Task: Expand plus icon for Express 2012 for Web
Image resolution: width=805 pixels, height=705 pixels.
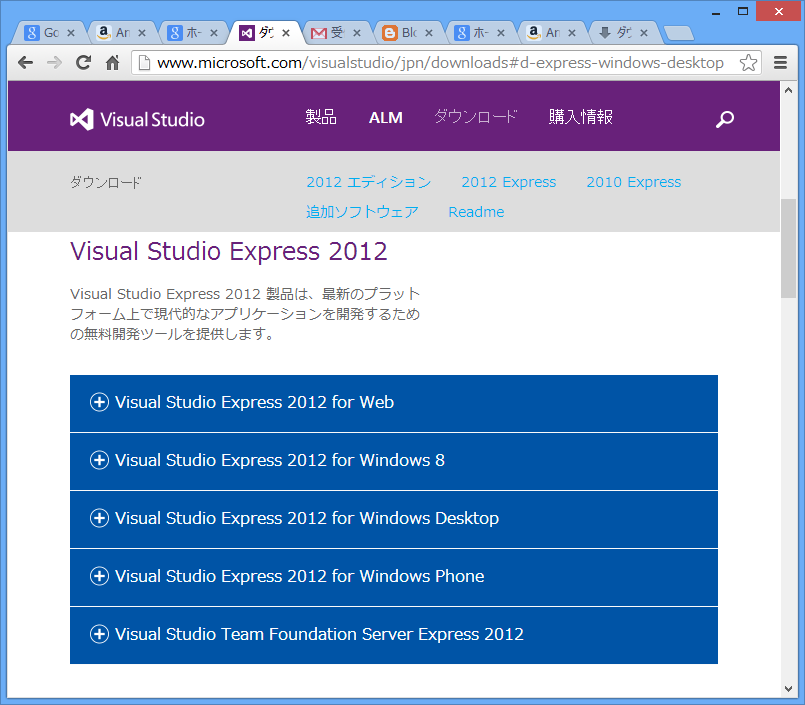Action: [99, 402]
